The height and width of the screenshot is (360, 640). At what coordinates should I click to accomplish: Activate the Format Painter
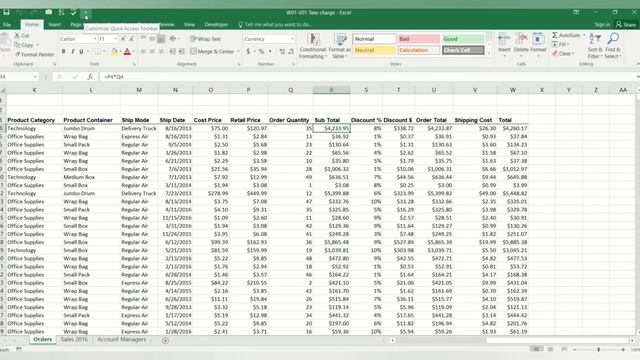pyautogui.click(x=35, y=54)
